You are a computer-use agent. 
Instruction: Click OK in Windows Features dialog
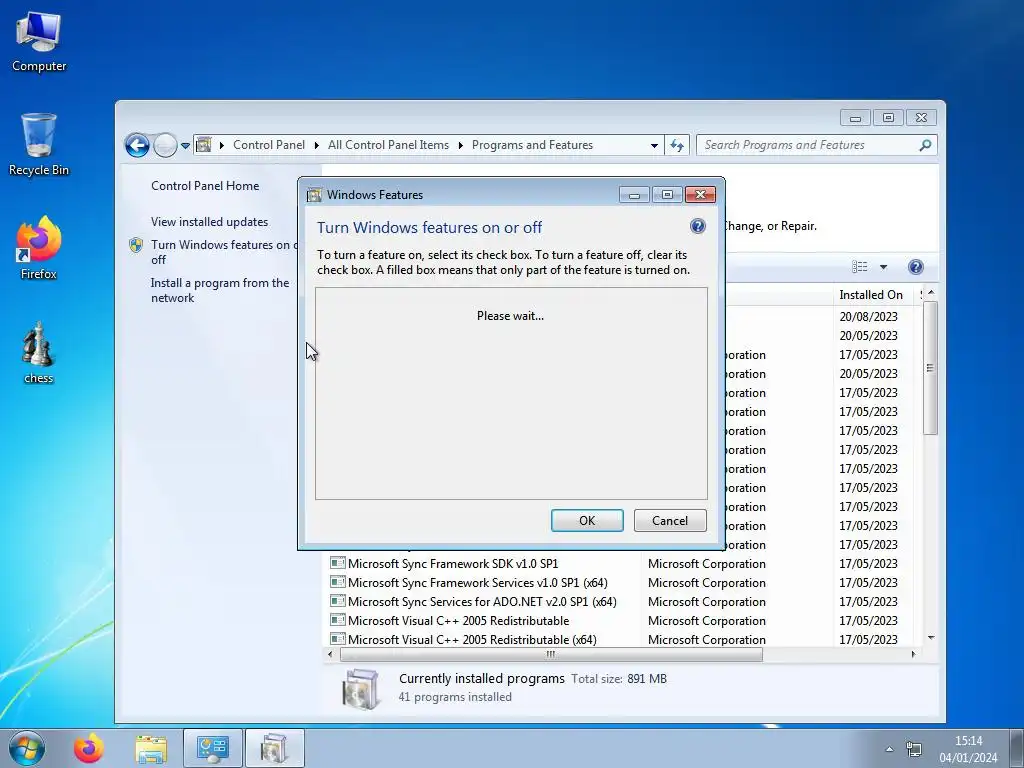point(587,520)
